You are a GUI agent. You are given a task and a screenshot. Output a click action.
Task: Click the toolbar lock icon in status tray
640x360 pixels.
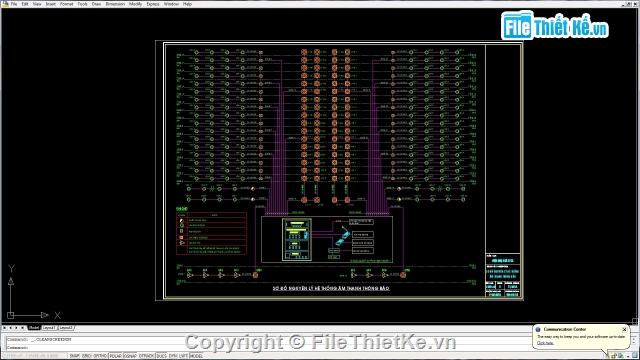pyautogui.click(x=614, y=356)
